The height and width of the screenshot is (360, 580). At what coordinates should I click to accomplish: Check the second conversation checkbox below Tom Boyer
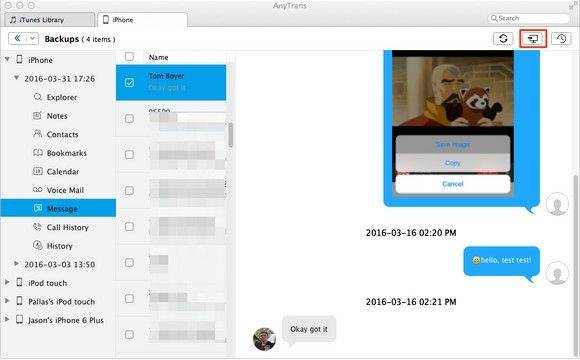click(129, 118)
